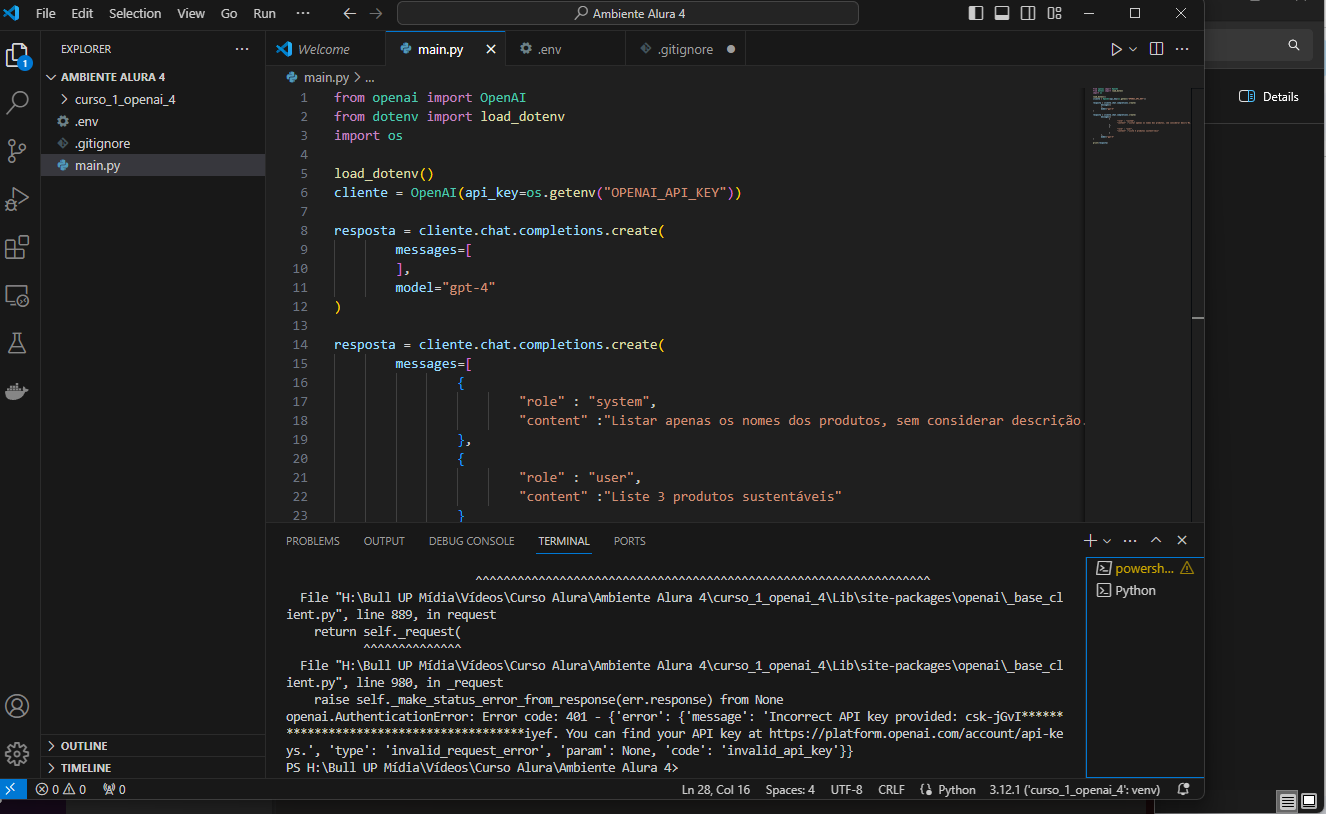Open the Docker whale icon

[17, 391]
